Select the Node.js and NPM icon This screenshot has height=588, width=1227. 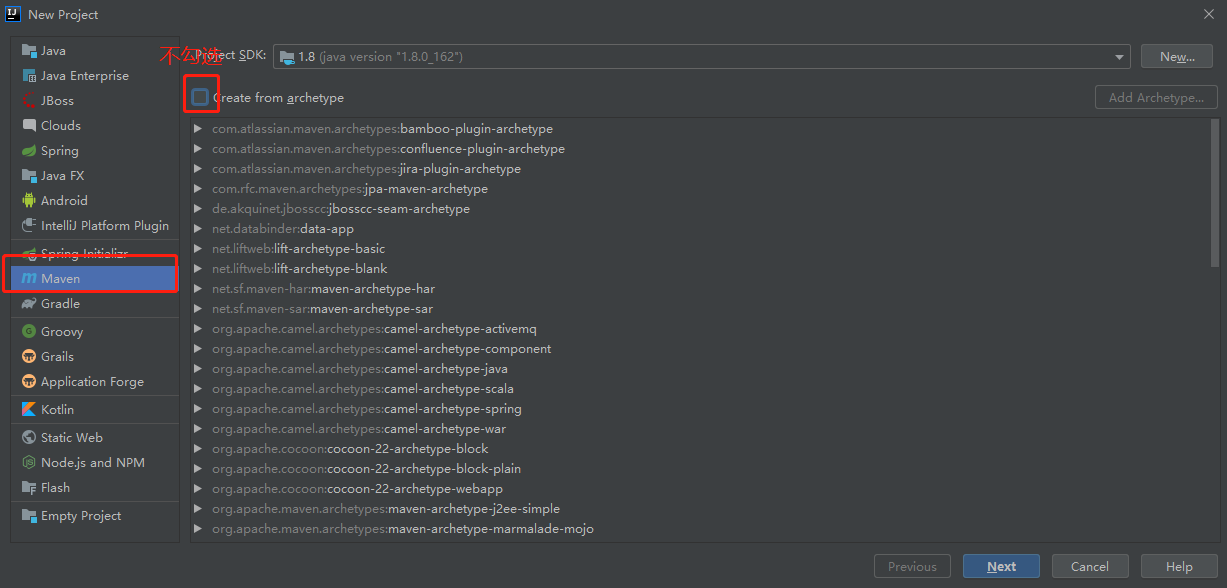point(29,463)
